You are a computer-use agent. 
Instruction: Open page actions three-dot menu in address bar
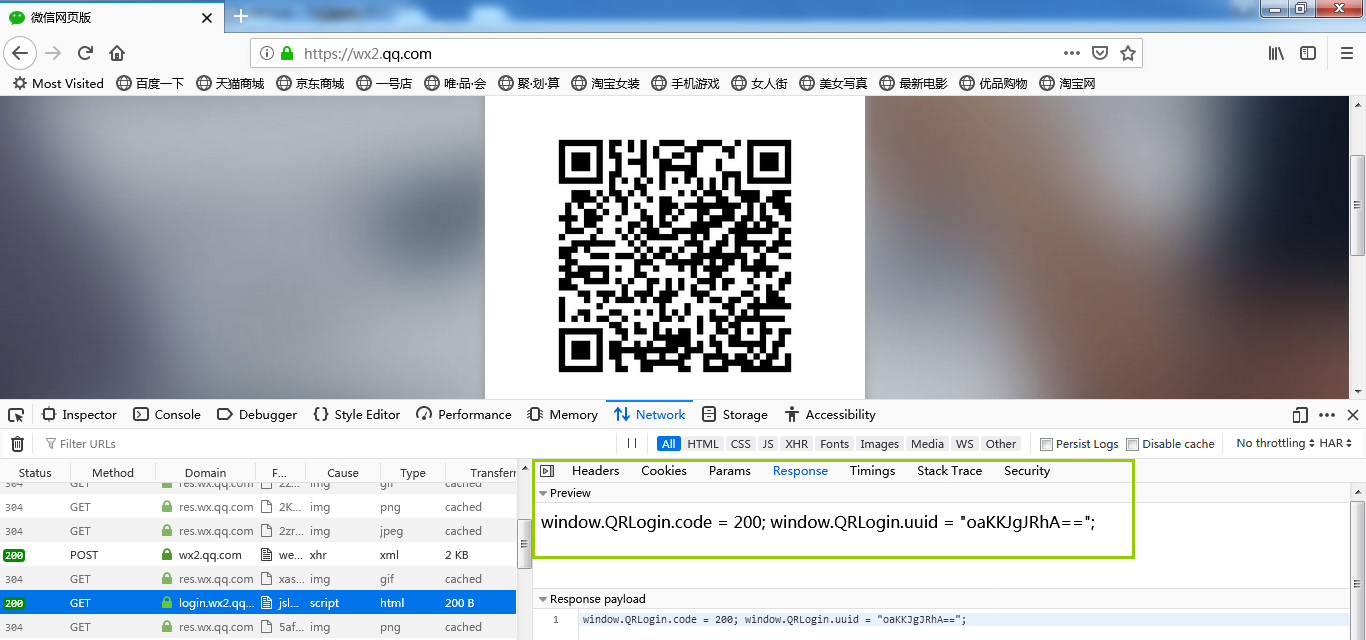pyautogui.click(x=1071, y=53)
